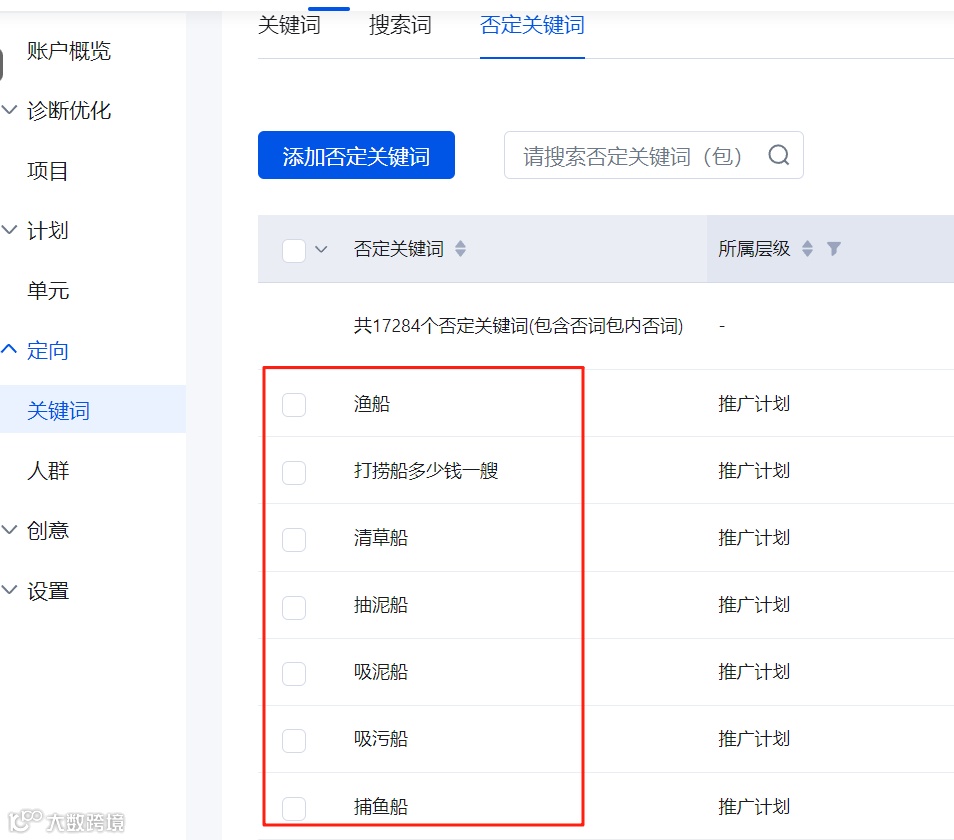
Task: Click the 吸污船 keyword text
Action: pos(381,739)
